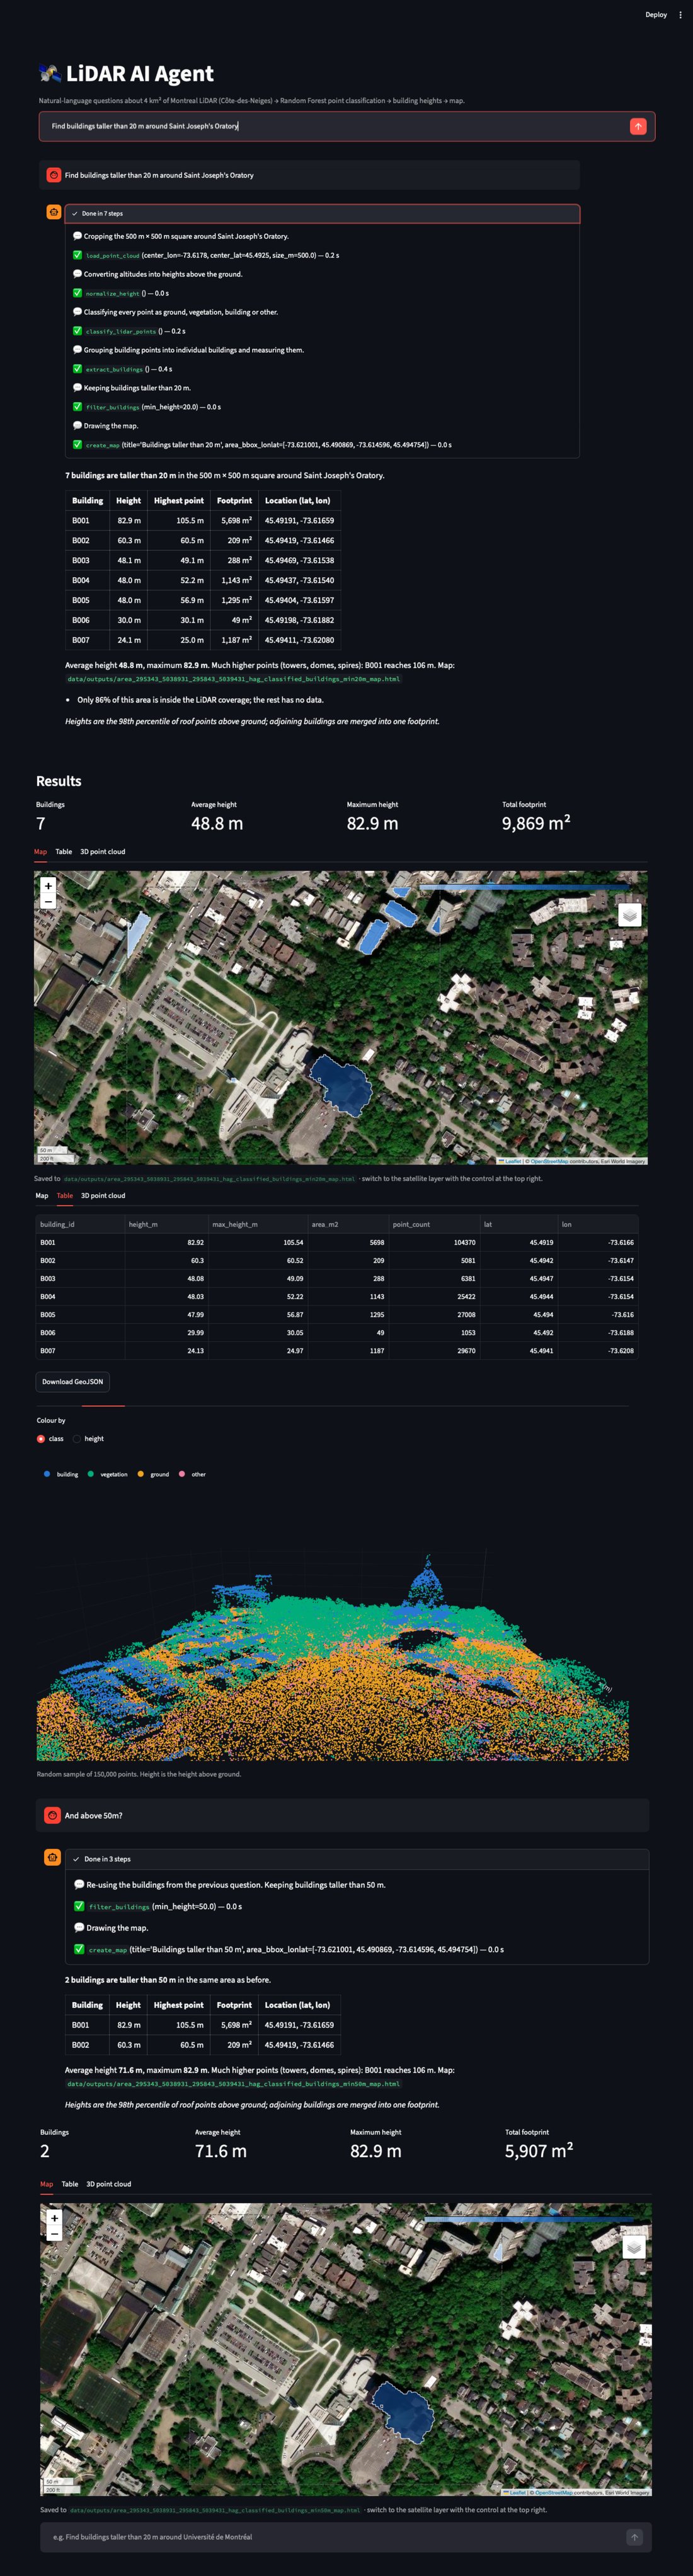Open the Map tab under the Results metrics
Image resolution: width=693 pixels, height=2576 pixels.
tap(40, 852)
